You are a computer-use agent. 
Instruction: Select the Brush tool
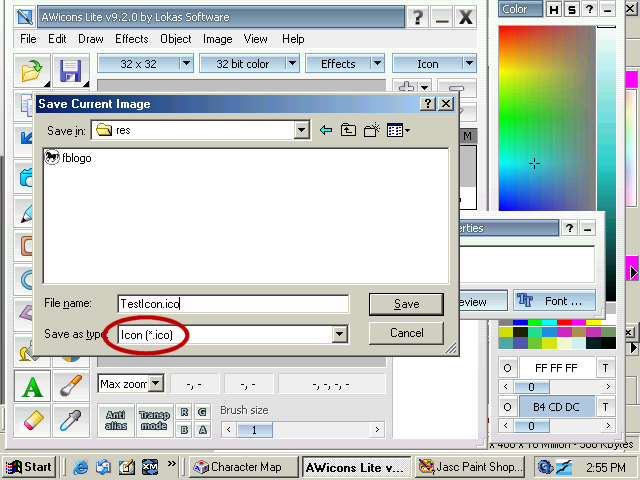pos(69,387)
